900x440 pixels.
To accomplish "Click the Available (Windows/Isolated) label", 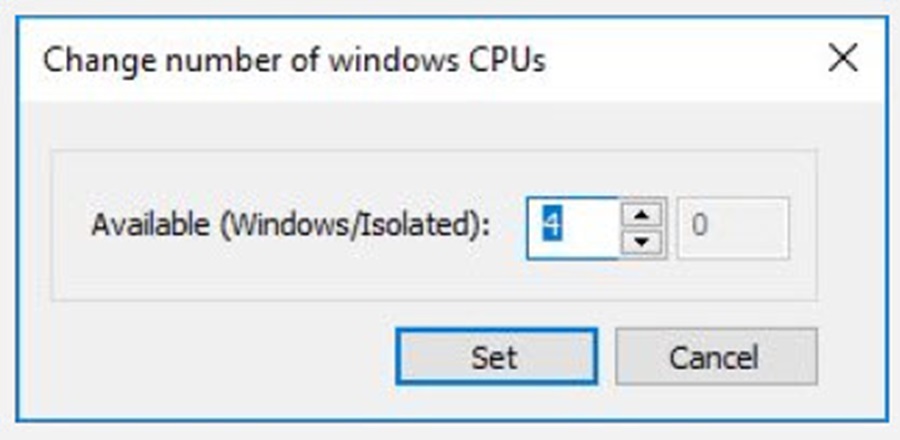I will point(291,226).
